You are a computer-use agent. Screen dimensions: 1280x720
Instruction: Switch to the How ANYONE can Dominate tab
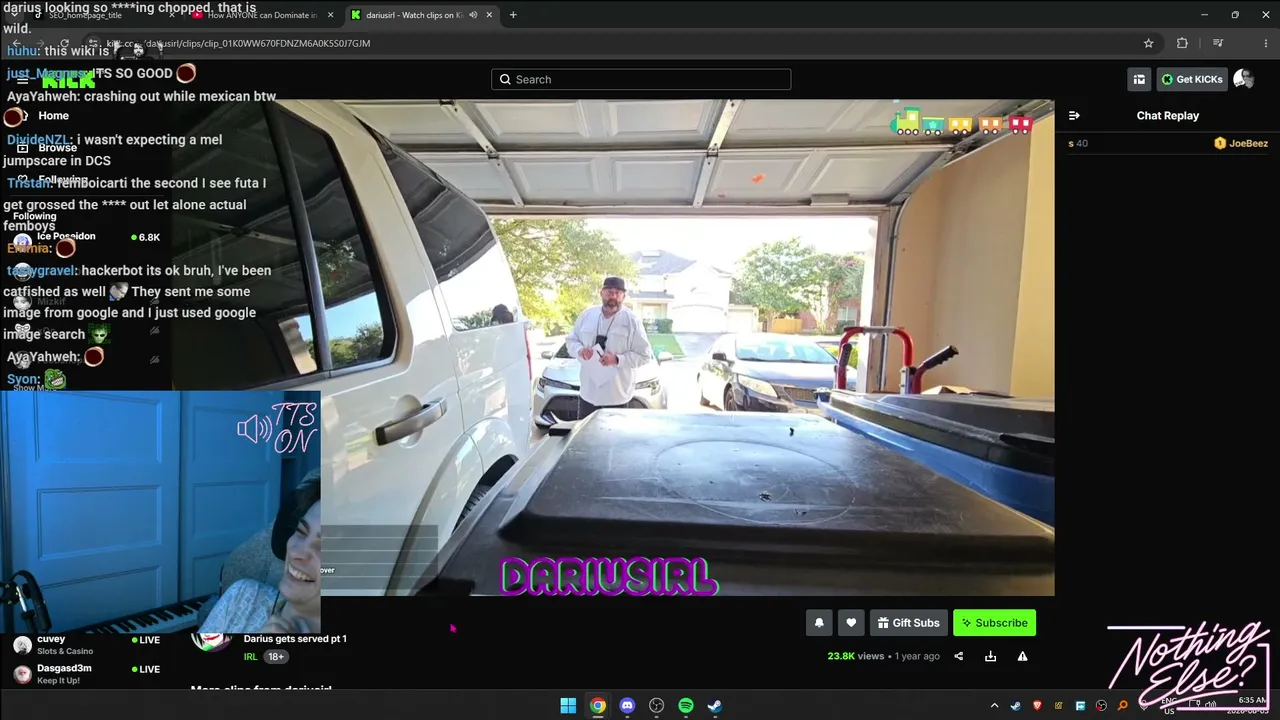coord(262,15)
